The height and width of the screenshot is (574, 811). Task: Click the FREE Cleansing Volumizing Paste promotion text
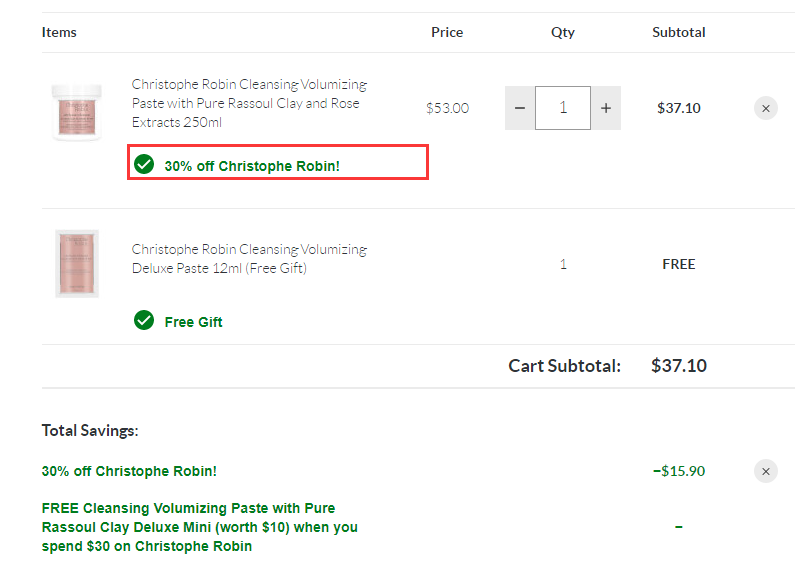[200, 527]
